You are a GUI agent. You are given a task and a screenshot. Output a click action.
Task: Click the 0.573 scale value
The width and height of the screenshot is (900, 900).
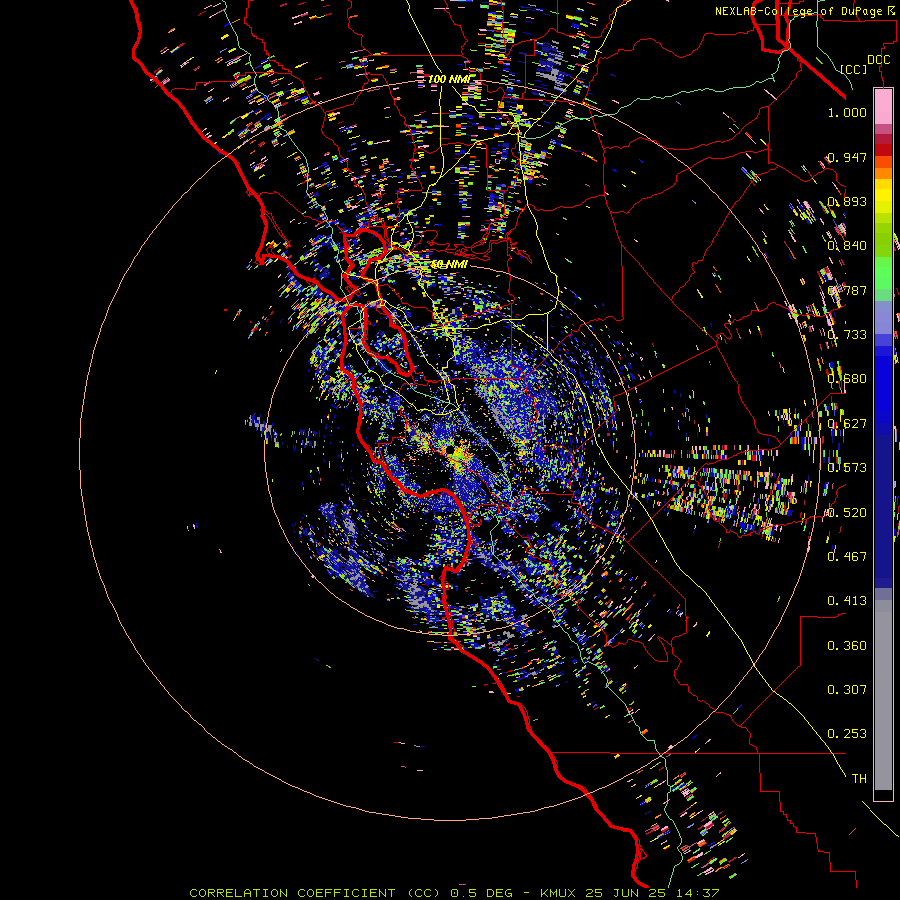[847, 468]
